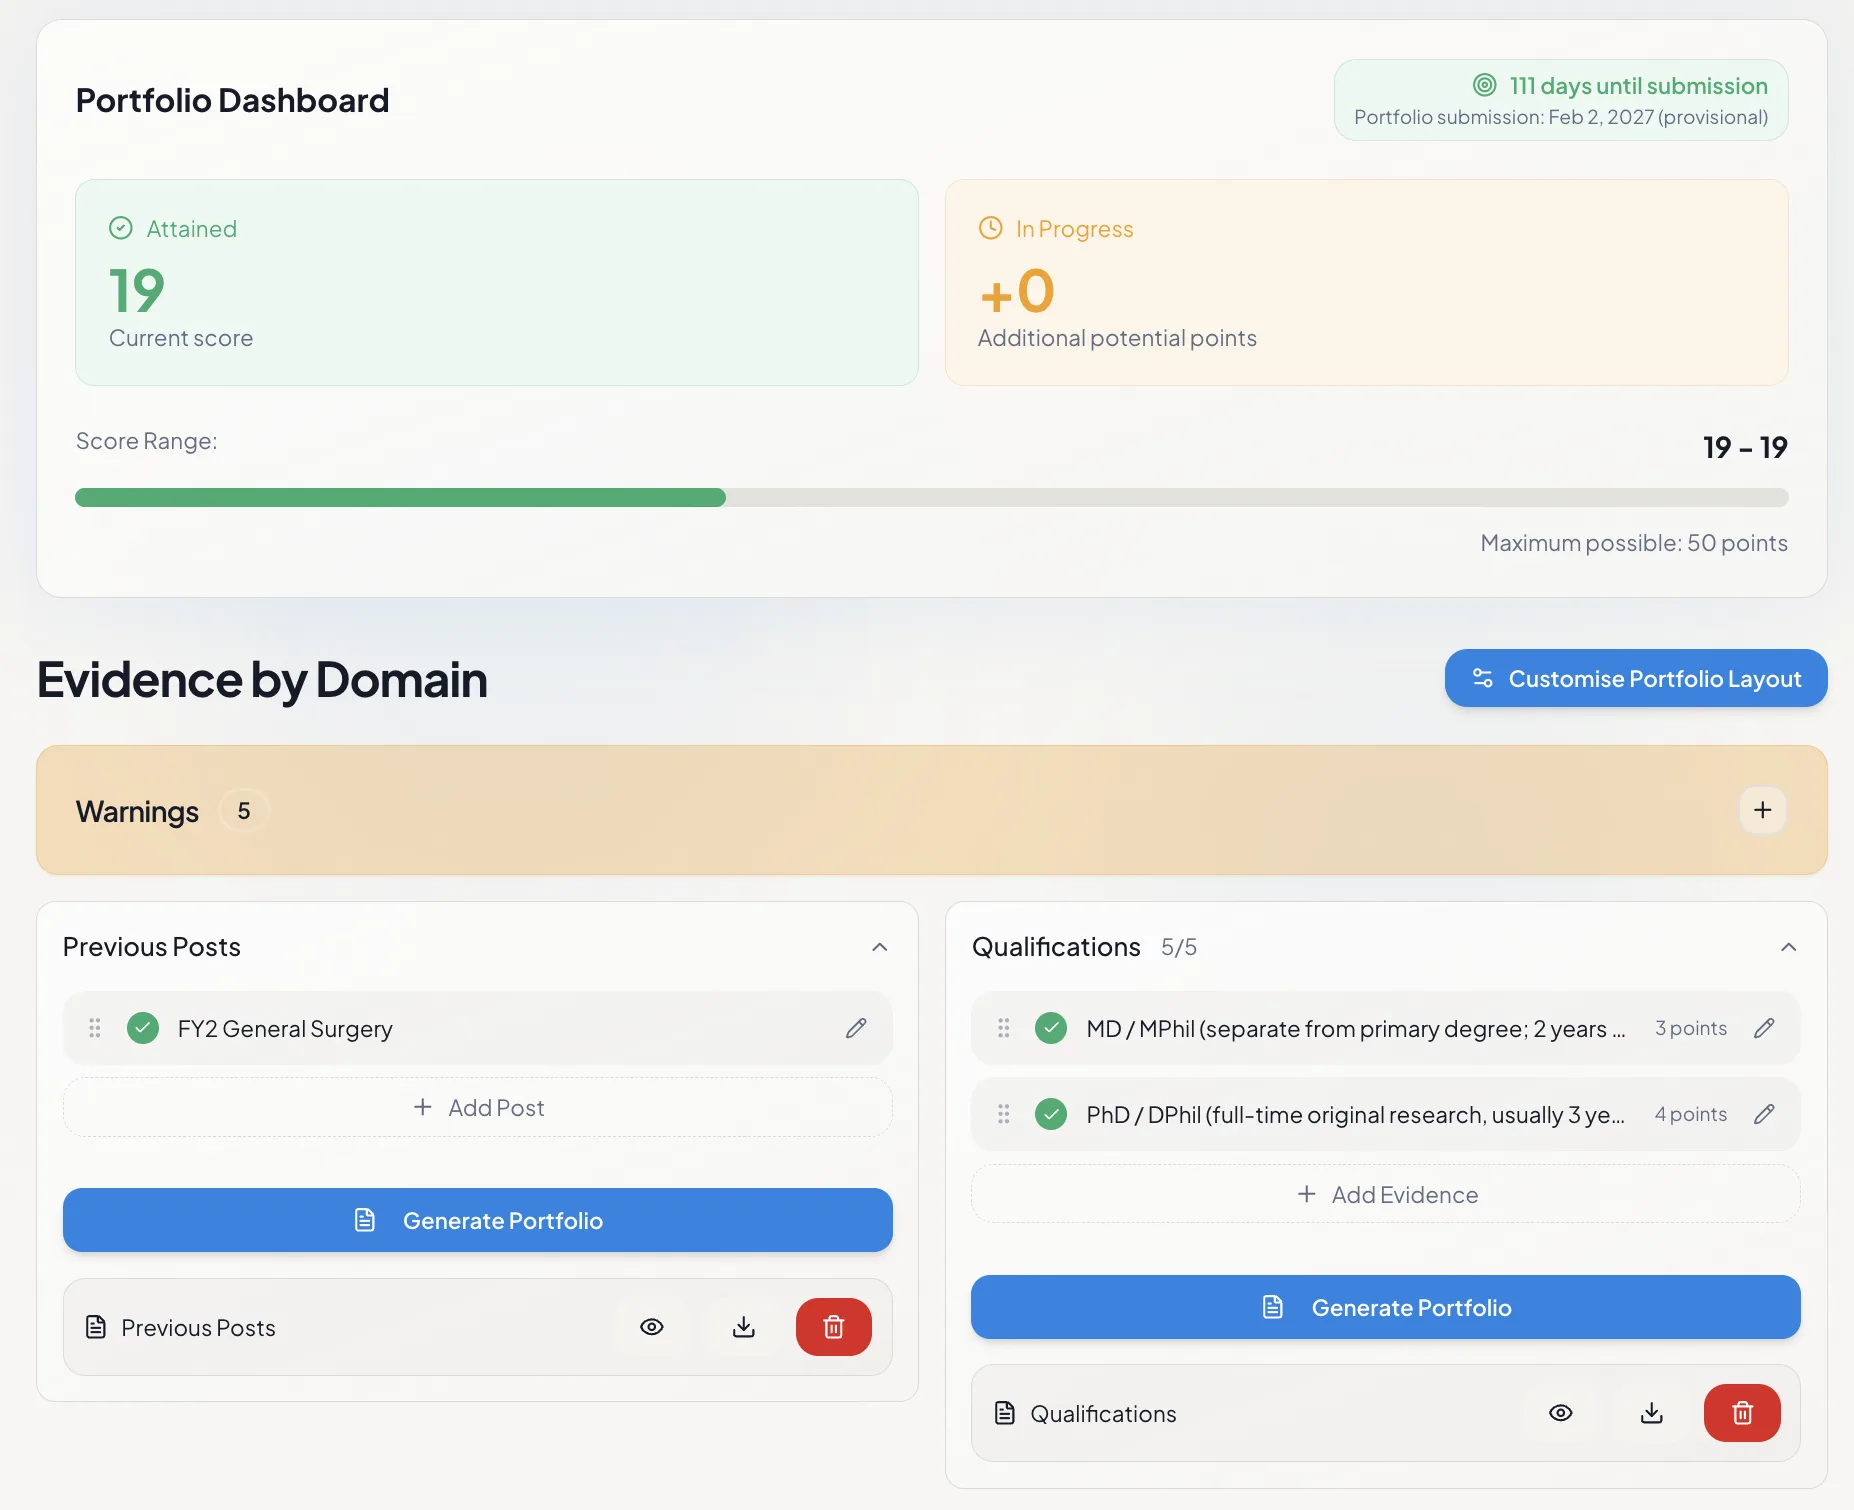1854x1510 pixels.
Task: Generate Portfolio for Qualifications
Action: point(1386,1307)
